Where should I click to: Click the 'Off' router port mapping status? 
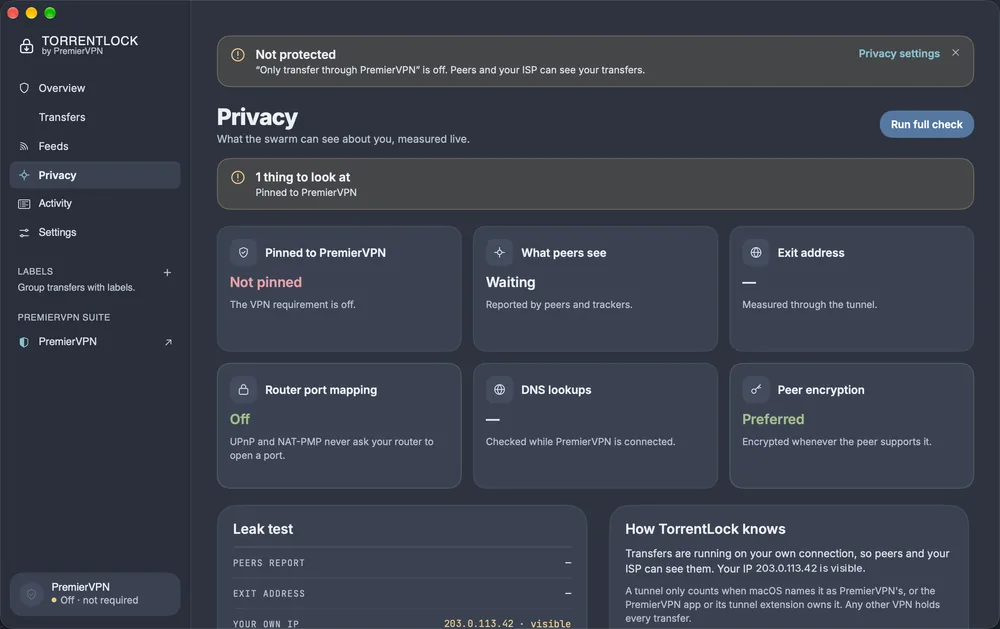coord(240,419)
